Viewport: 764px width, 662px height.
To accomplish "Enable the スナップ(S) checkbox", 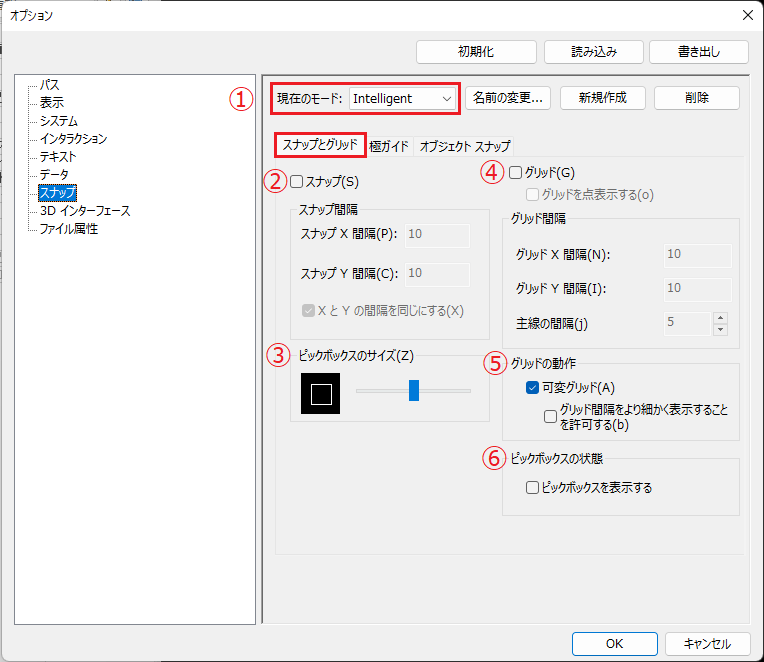I will click(297, 182).
